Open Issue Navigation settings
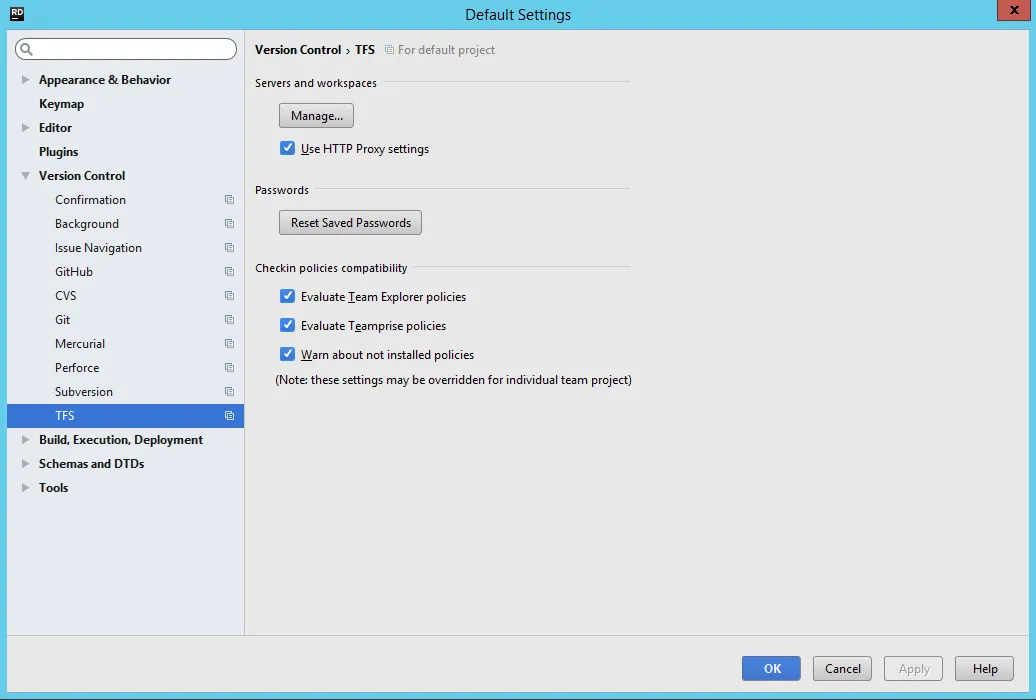The image size is (1036, 700). click(x=98, y=248)
